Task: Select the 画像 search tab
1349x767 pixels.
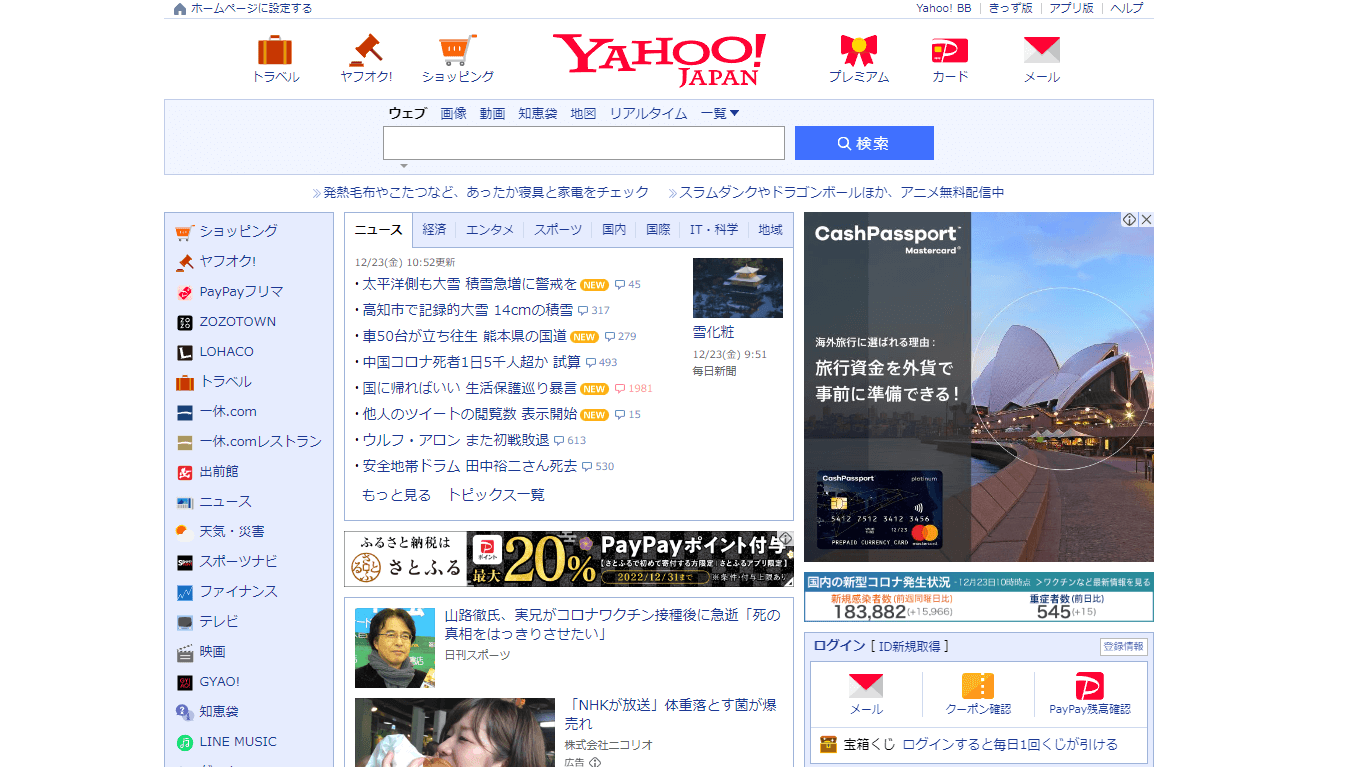Action: tap(454, 113)
